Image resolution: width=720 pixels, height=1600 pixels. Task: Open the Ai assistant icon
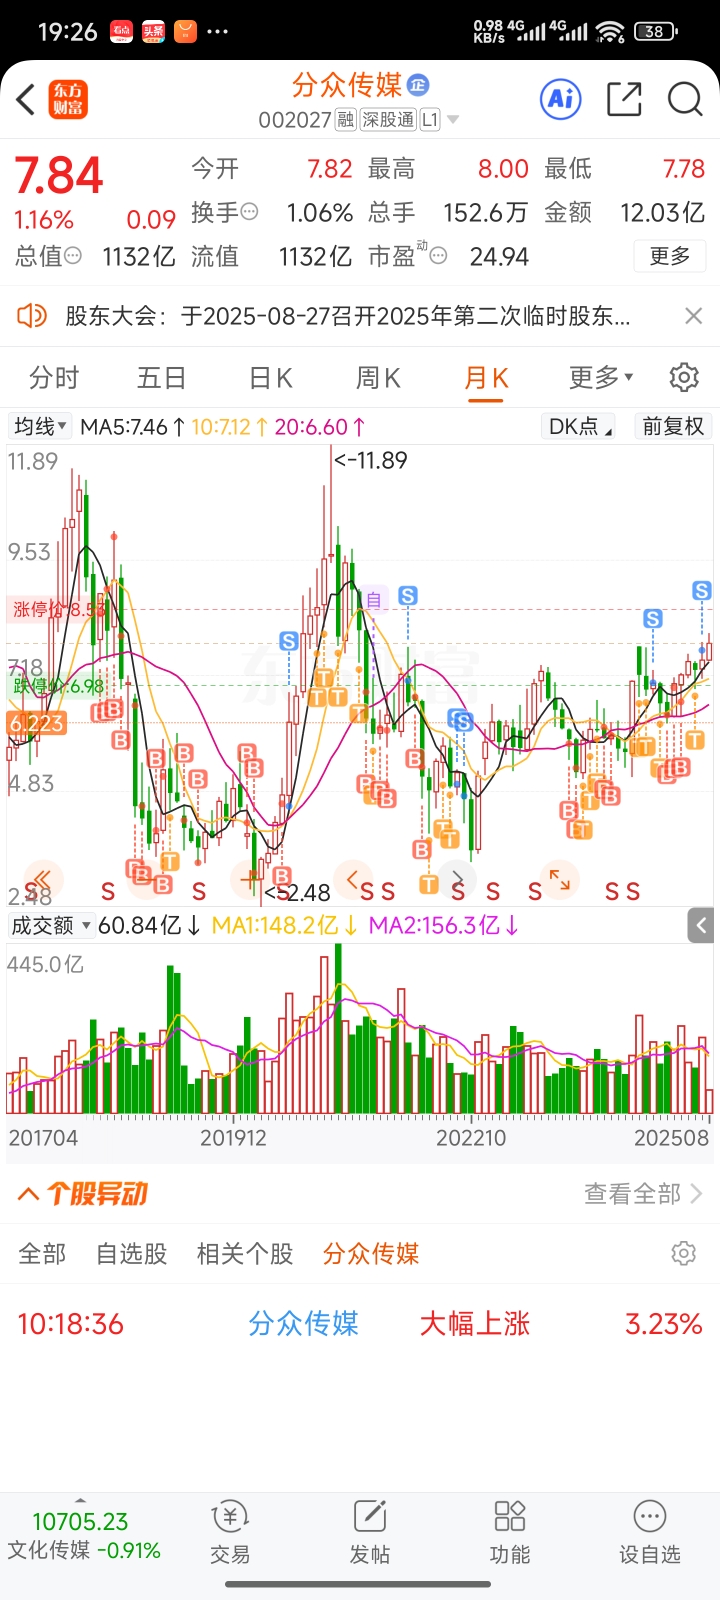tap(560, 98)
